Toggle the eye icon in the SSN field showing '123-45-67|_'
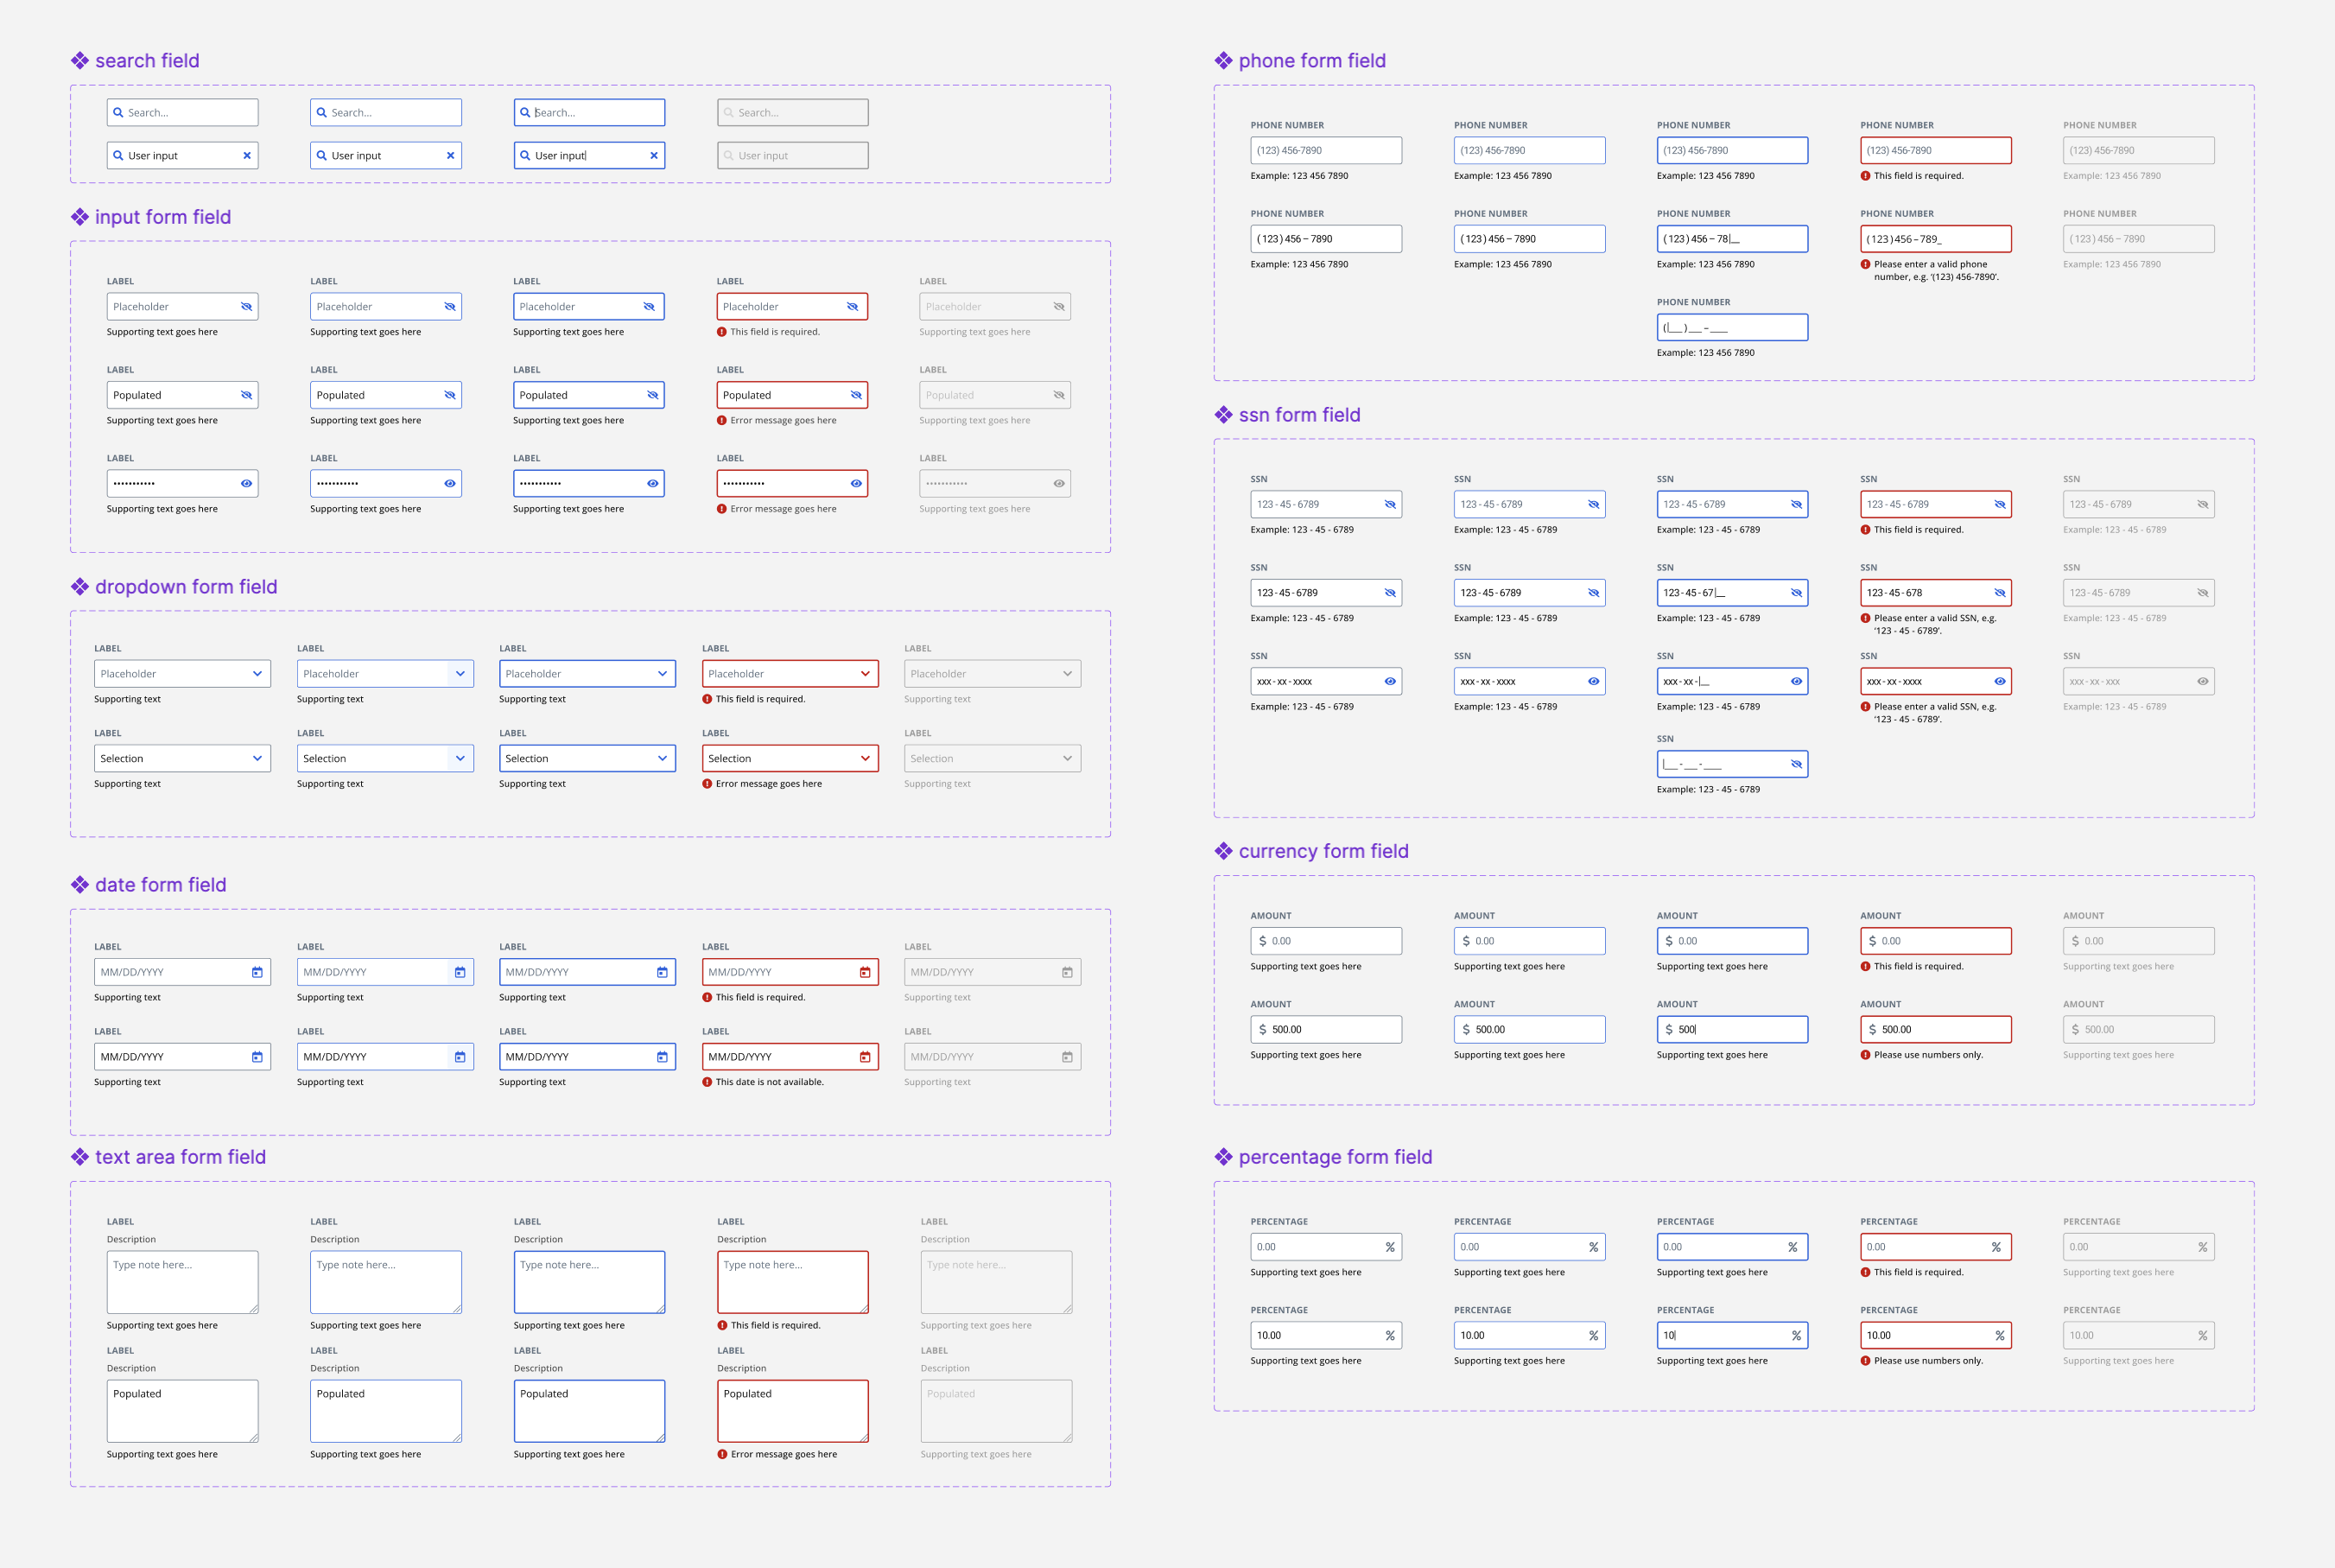Screen dimensions: 2335x1568 coord(1796,593)
